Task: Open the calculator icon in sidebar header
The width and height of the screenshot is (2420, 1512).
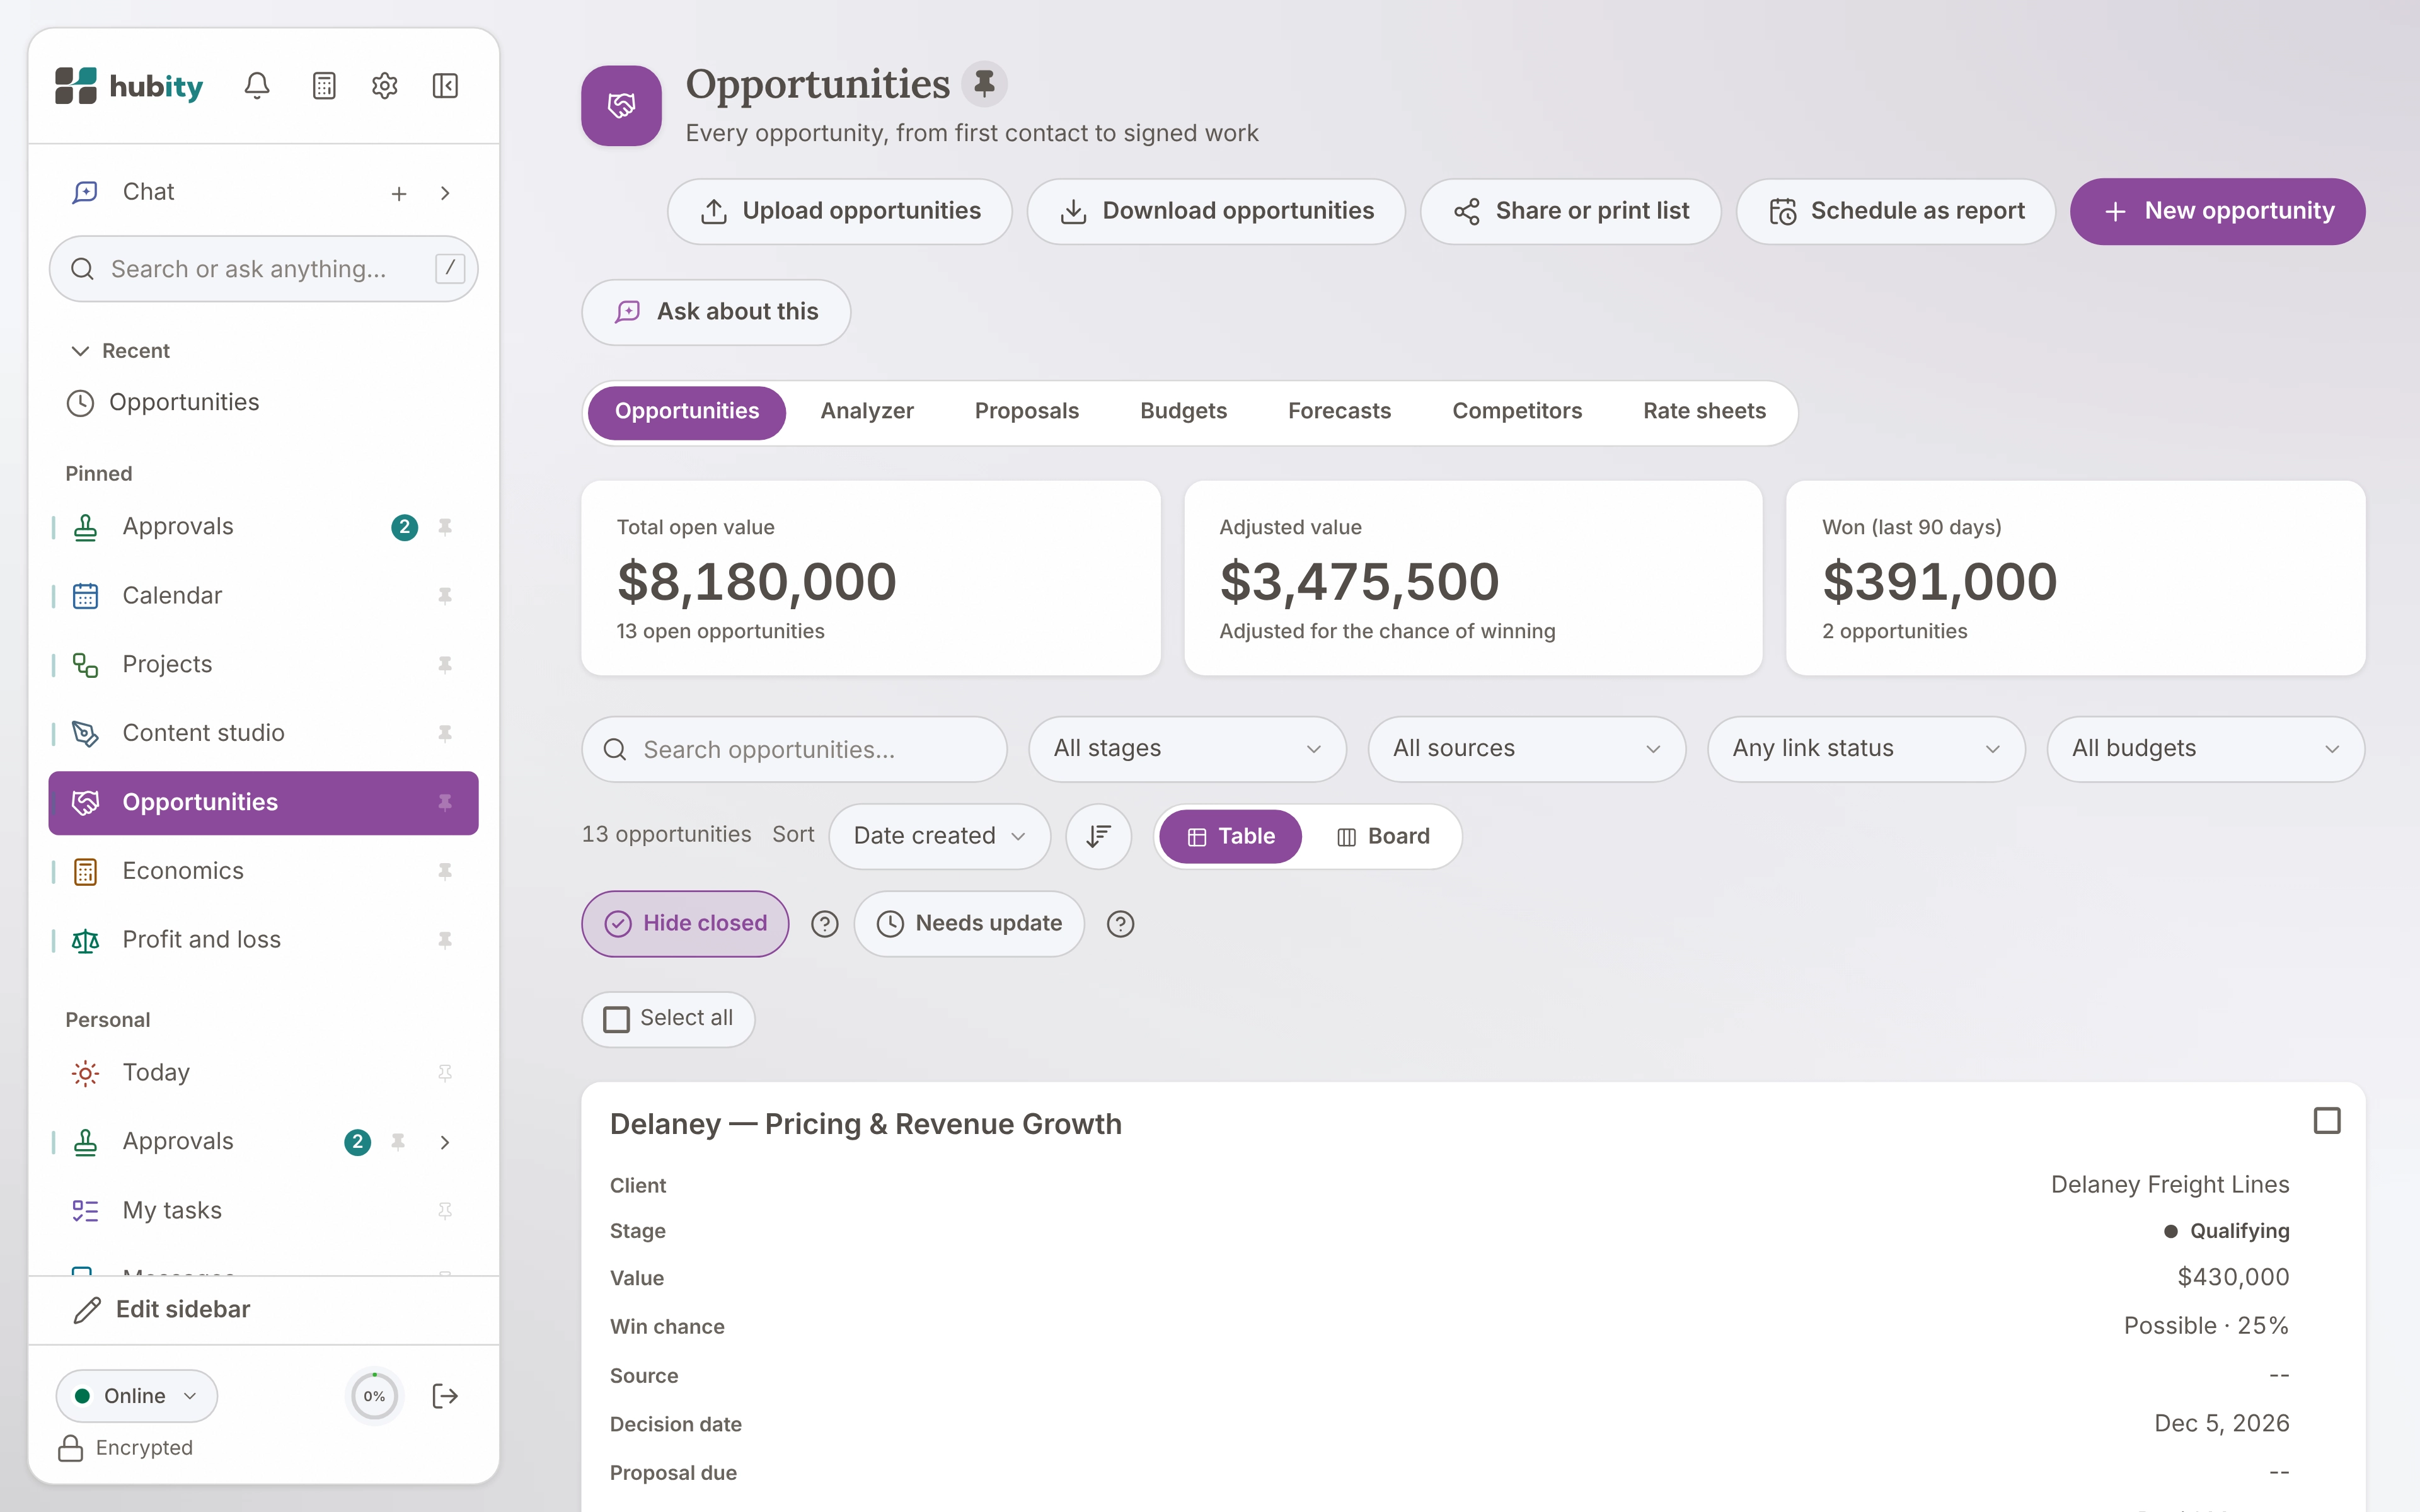Action: (324, 86)
